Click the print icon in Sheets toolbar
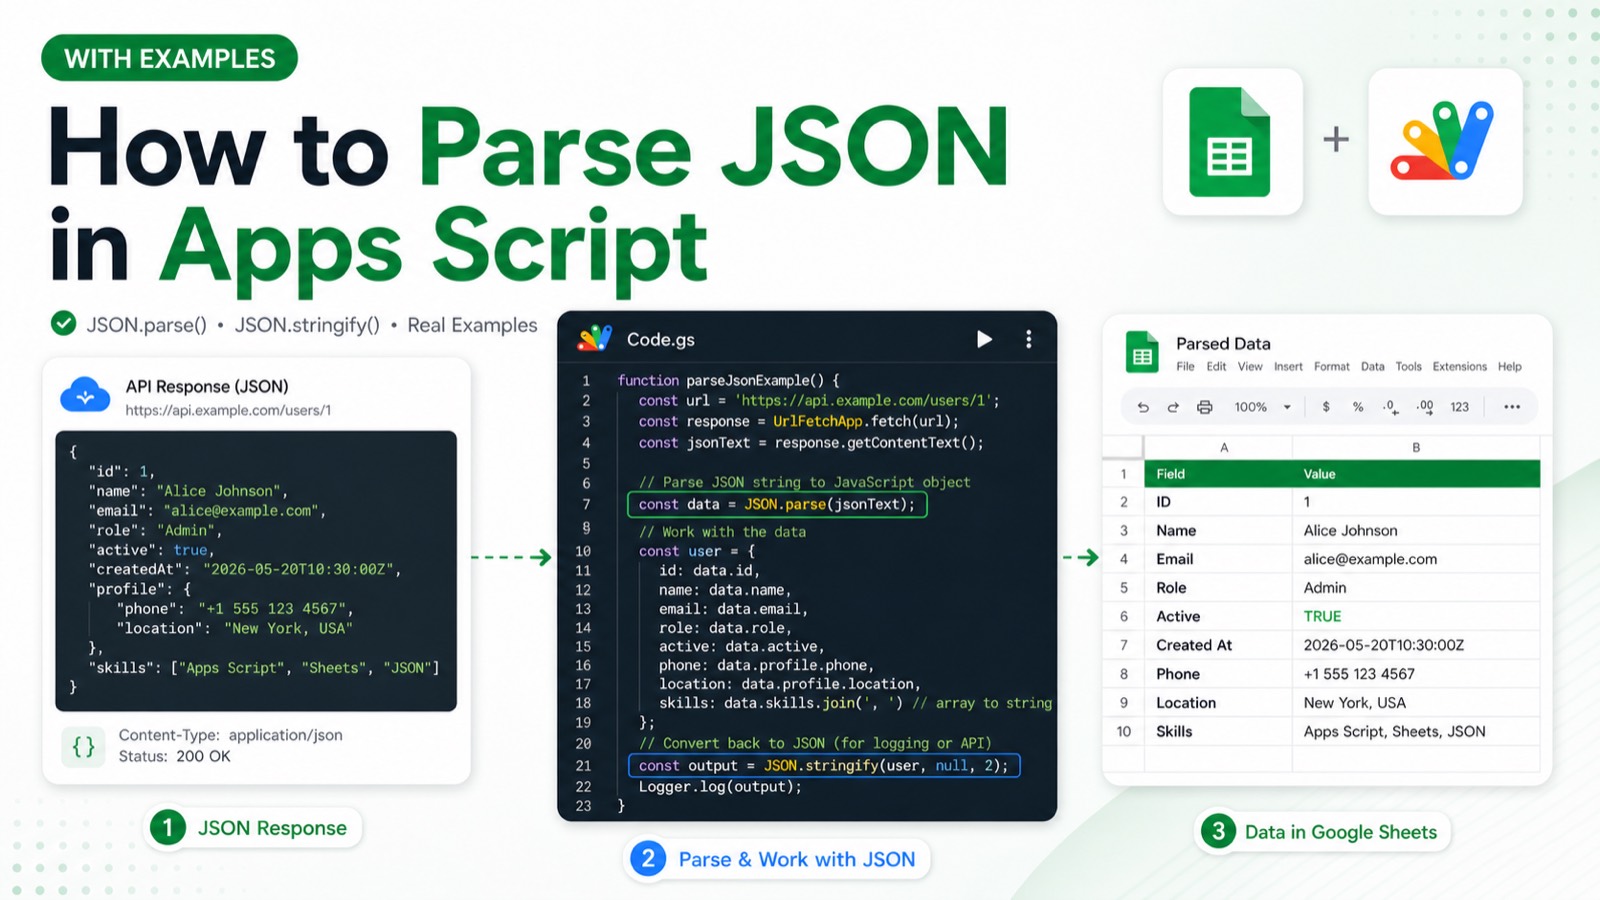The image size is (1600, 900). tap(1204, 407)
